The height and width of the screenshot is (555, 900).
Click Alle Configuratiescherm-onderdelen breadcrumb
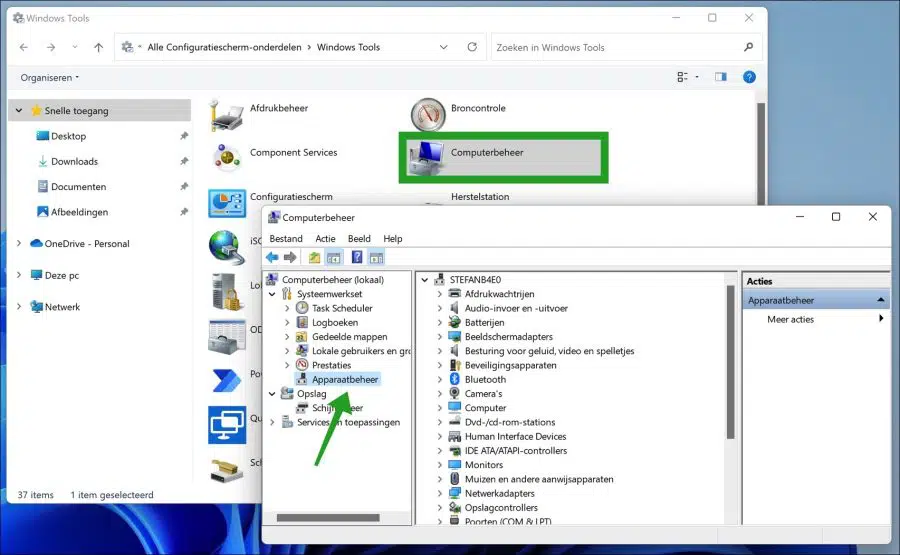[x=224, y=47]
